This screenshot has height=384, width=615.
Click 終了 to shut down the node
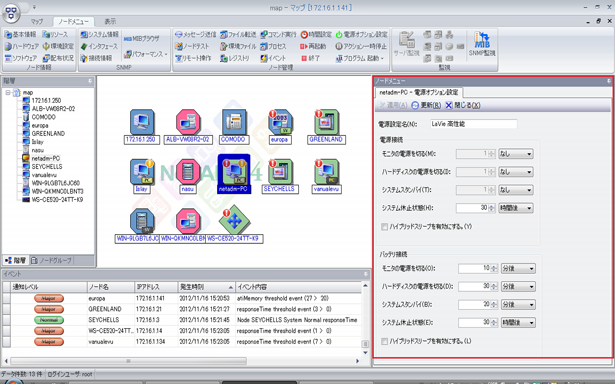[311, 58]
